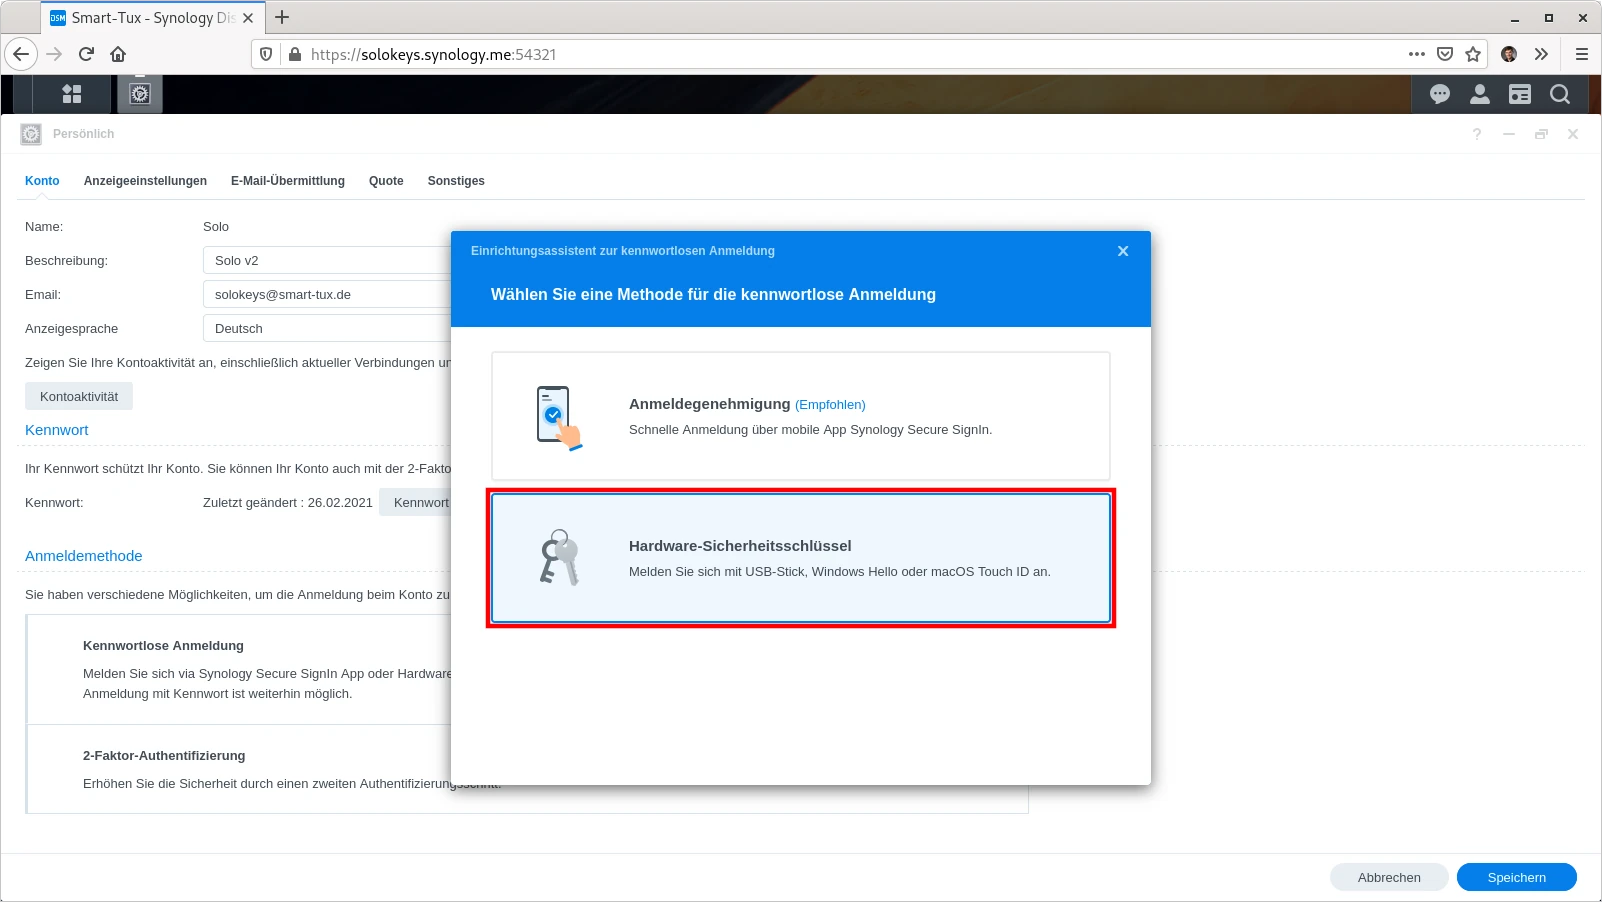This screenshot has height=902, width=1602.
Task: Choose the Hardware-Sicherheitsschlüssel option
Action: (801, 558)
